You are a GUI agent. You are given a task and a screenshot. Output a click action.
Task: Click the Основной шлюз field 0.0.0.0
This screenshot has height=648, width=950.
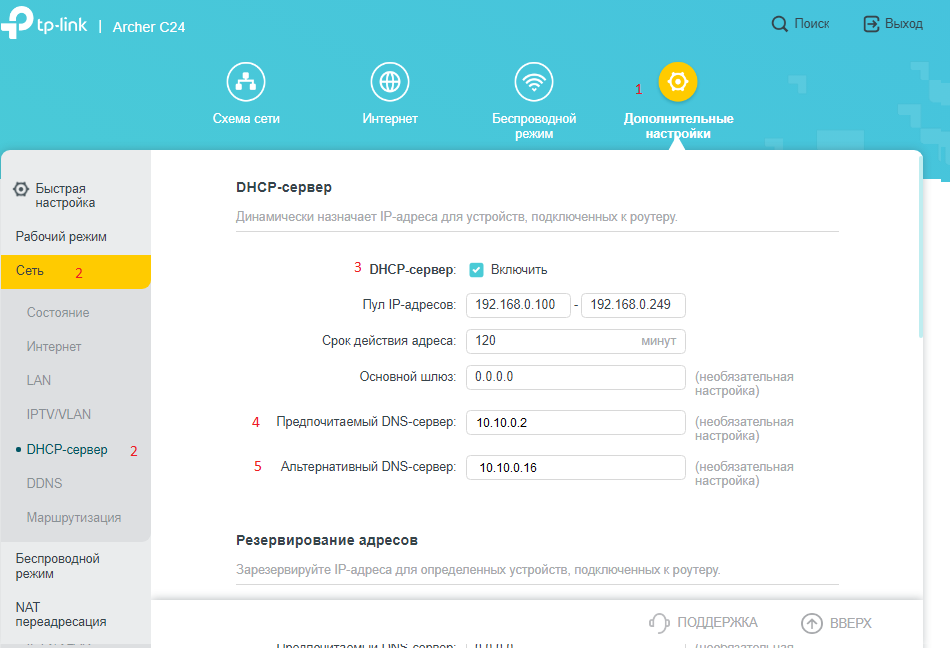[576, 377]
